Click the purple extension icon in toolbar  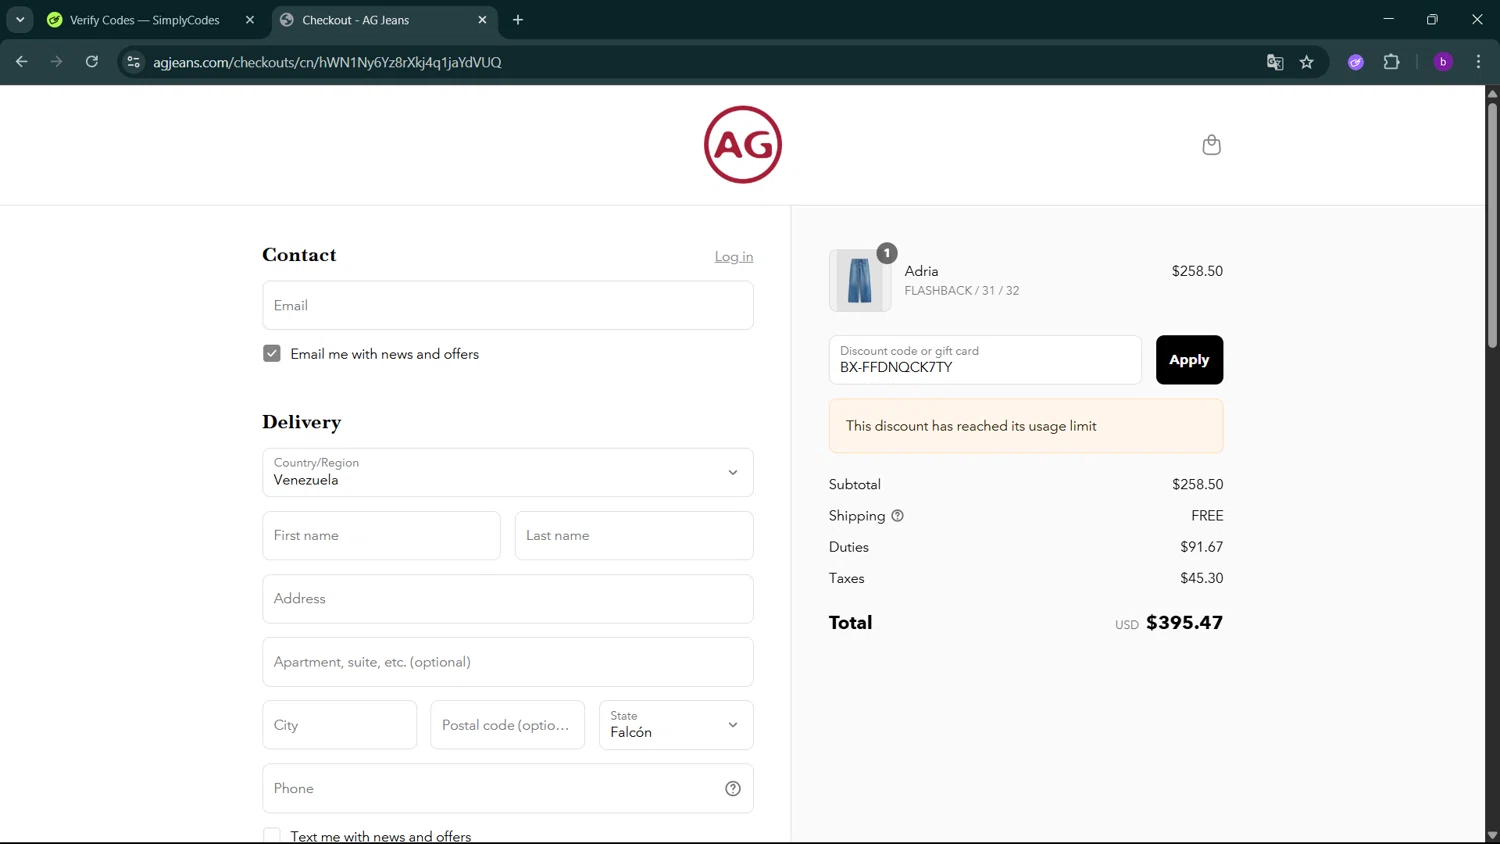click(1356, 62)
